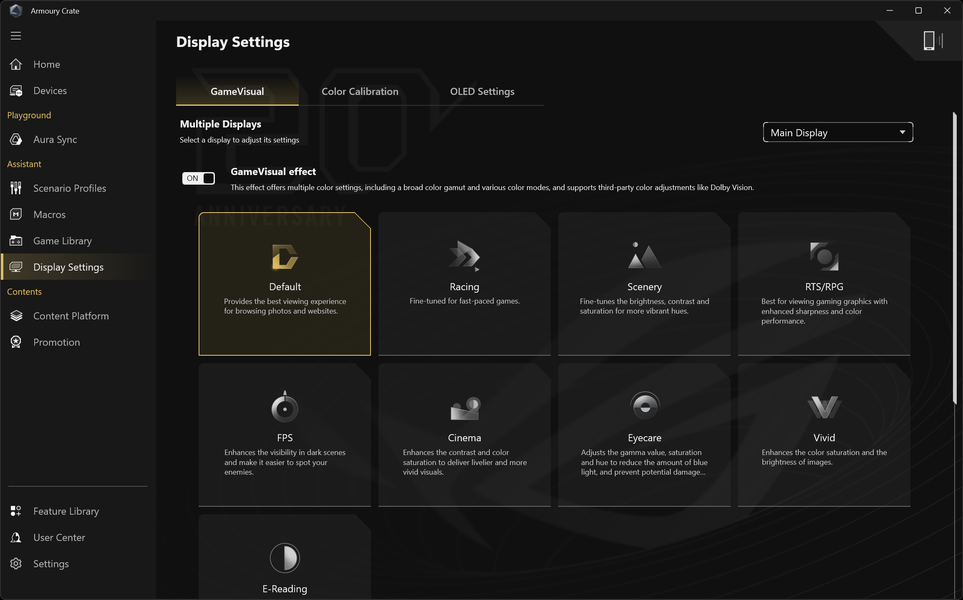Go to Macros page
Screen dimensions: 963x600
pos(49,214)
